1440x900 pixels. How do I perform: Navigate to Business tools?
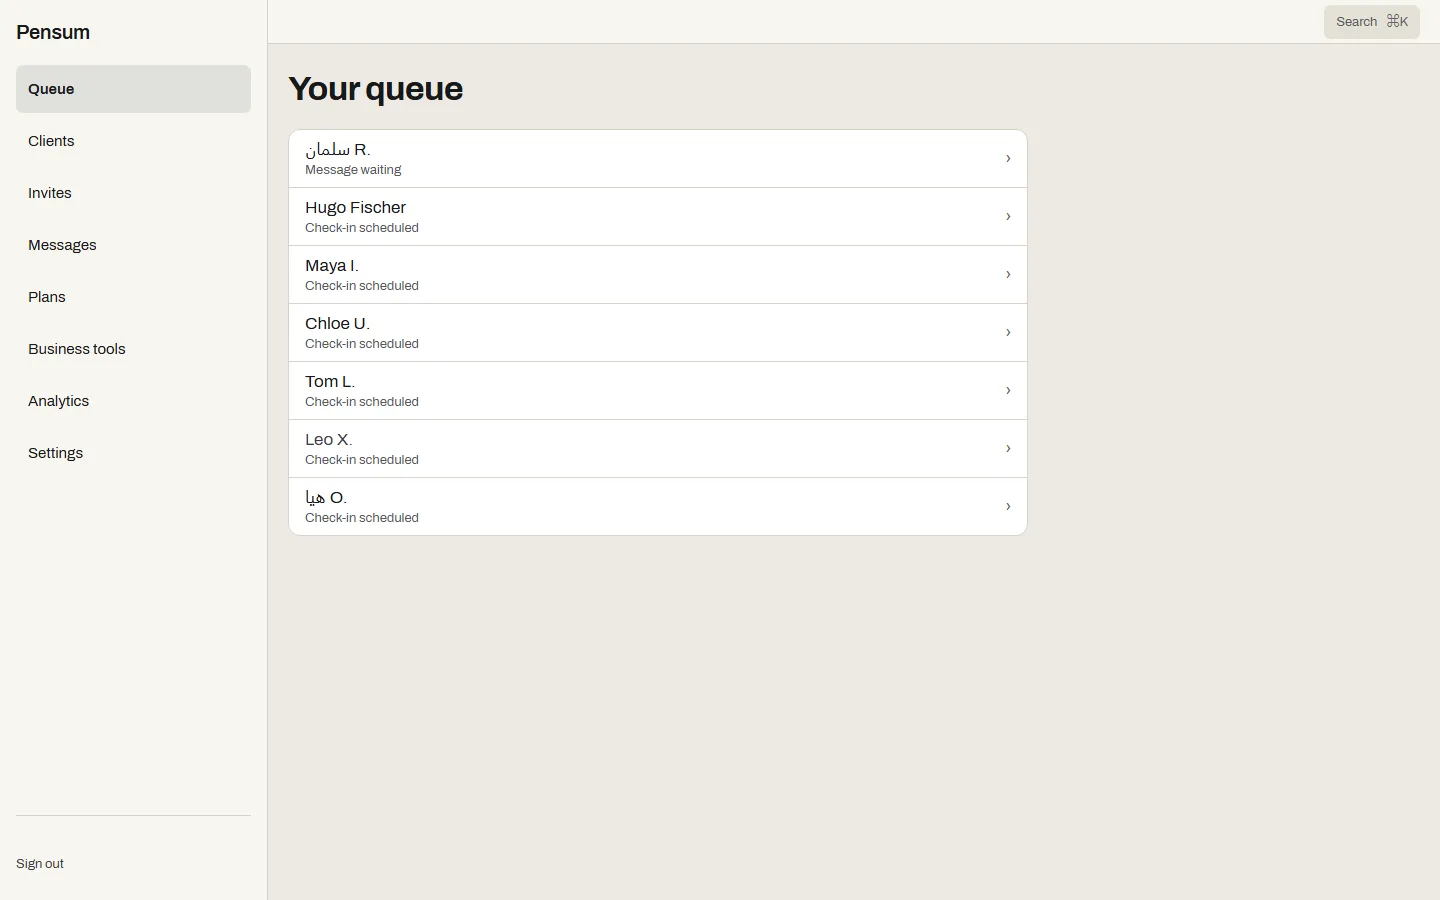(x=133, y=349)
